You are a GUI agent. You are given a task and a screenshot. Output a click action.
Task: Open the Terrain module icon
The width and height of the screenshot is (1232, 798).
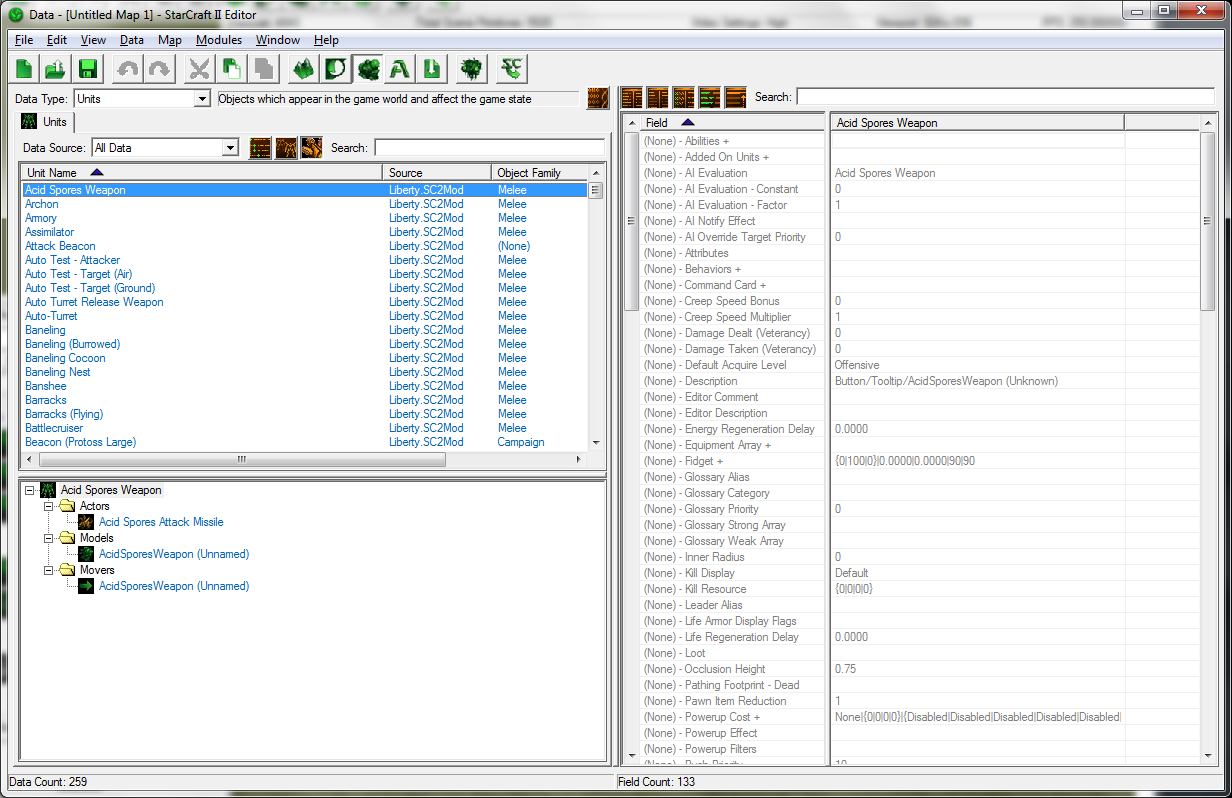click(305, 69)
